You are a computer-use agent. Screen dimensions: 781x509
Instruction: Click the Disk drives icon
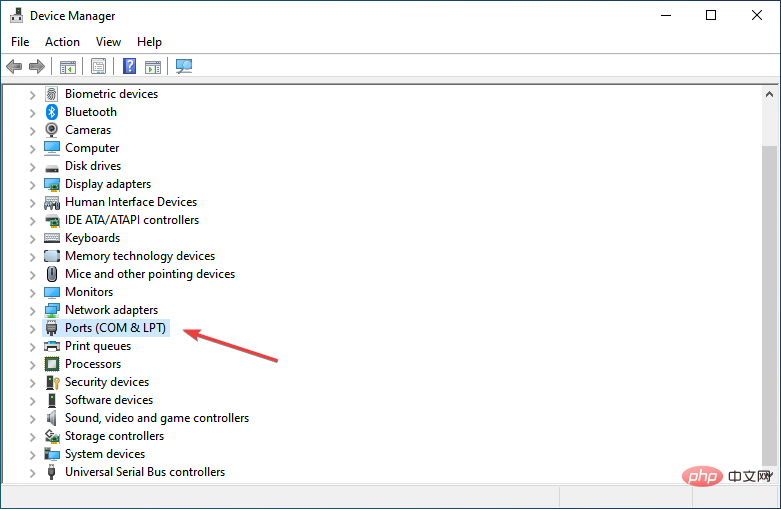[x=52, y=167]
